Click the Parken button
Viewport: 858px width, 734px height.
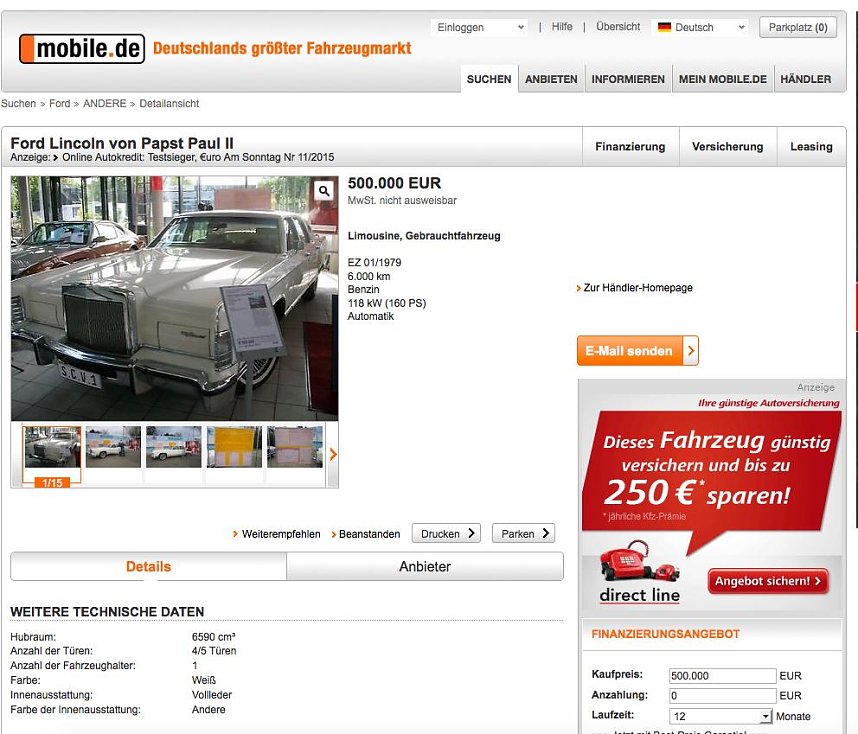click(523, 534)
